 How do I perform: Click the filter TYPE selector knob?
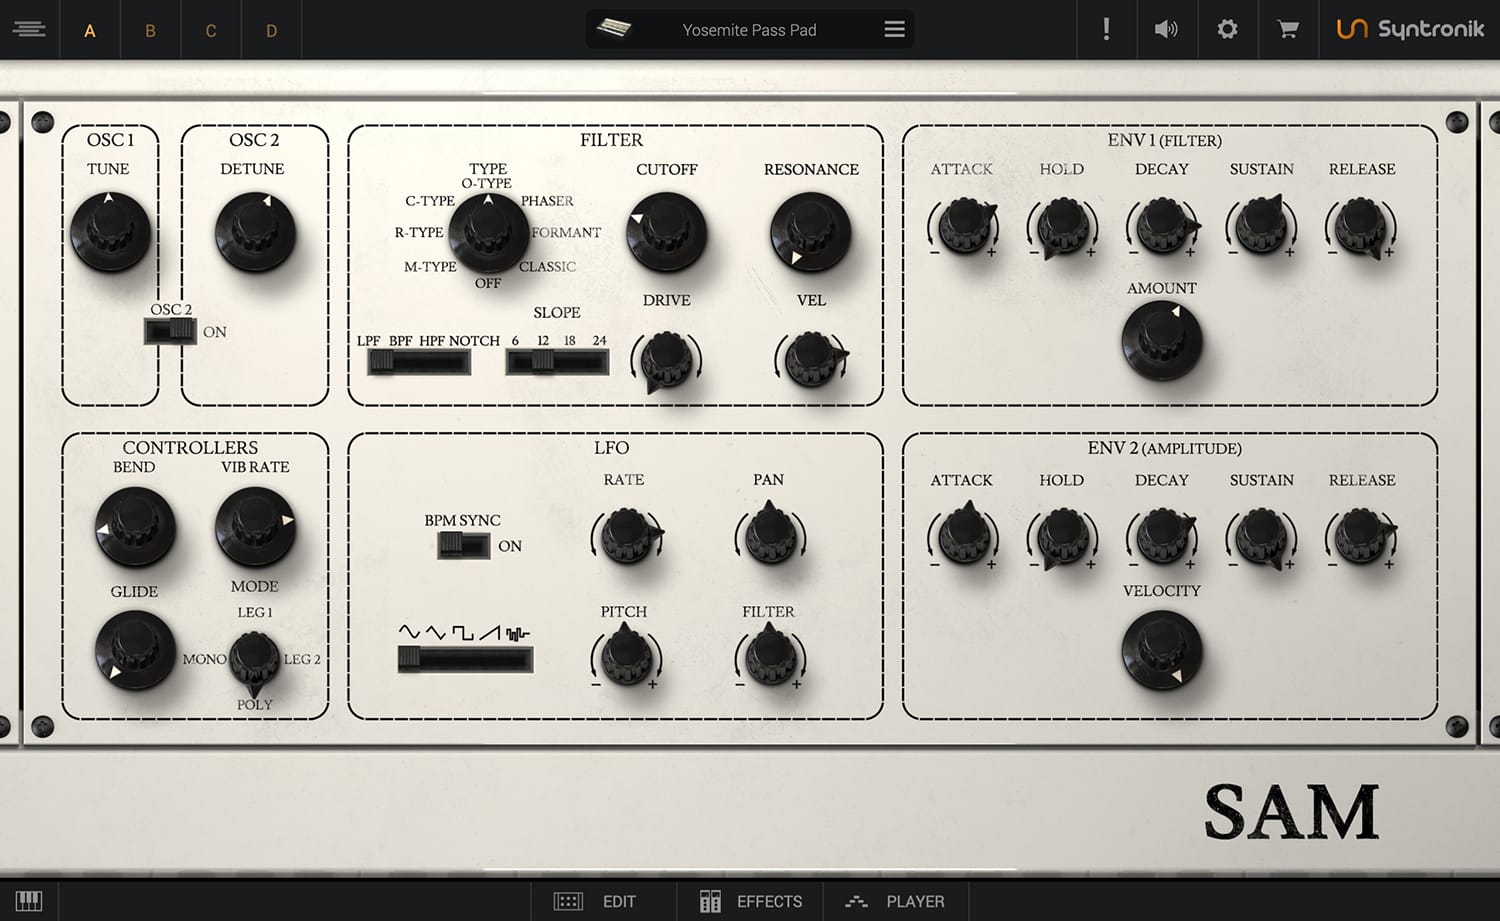pos(488,233)
